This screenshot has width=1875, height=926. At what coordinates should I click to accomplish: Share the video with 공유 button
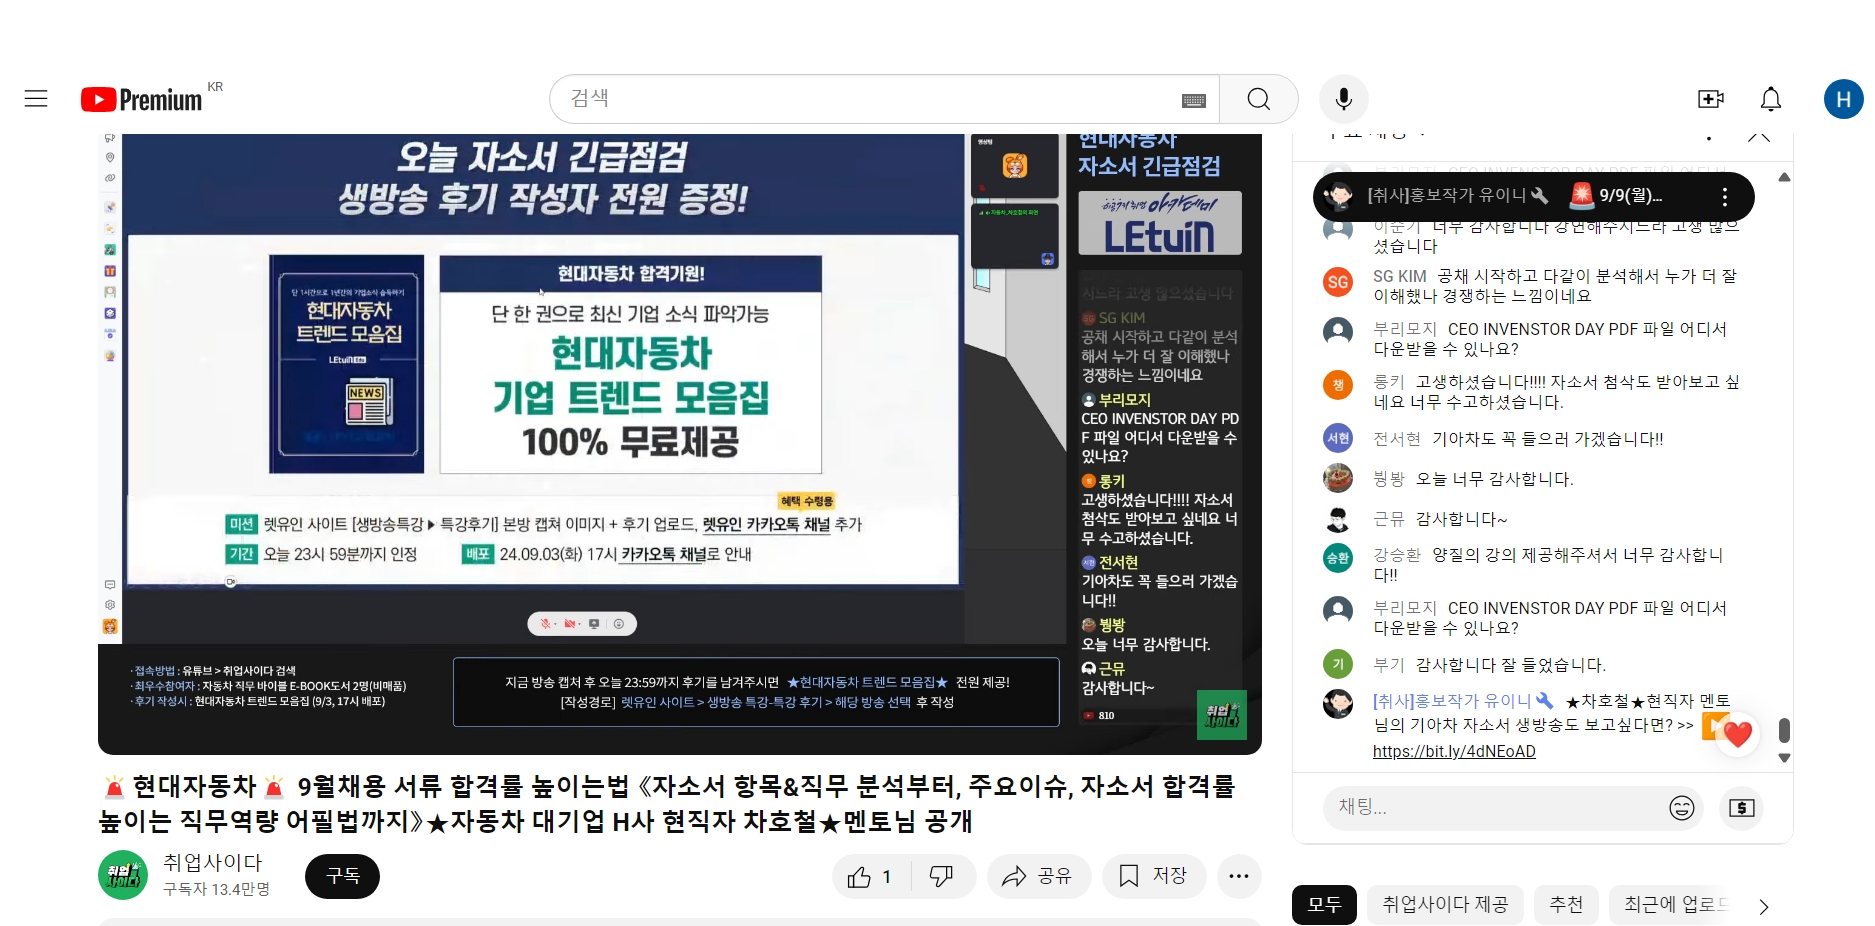(1037, 877)
